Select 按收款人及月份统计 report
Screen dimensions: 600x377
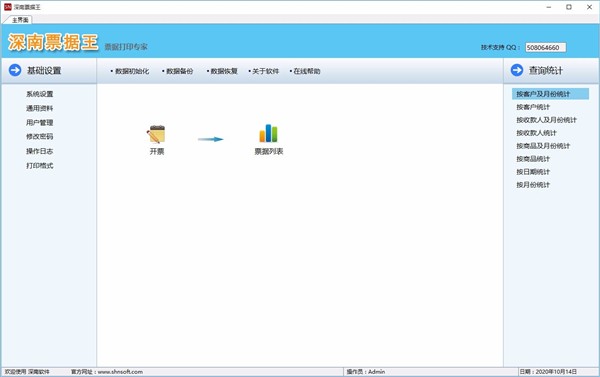[546, 120]
